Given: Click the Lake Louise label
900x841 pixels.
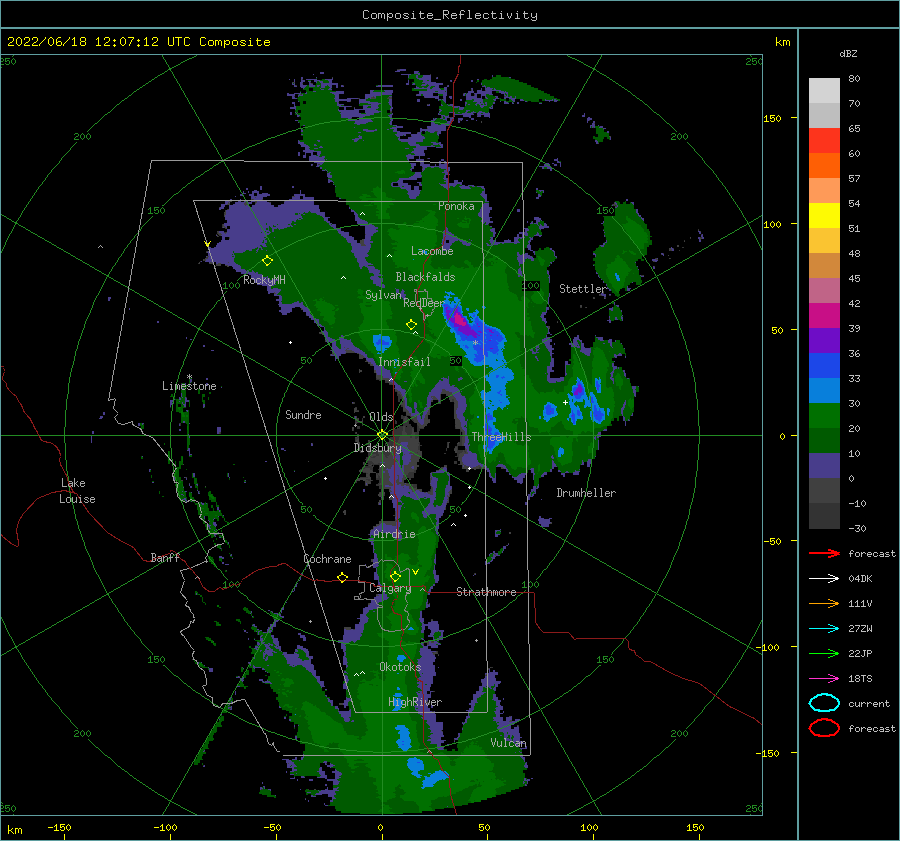Looking at the screenshot, I should [77, 491].
